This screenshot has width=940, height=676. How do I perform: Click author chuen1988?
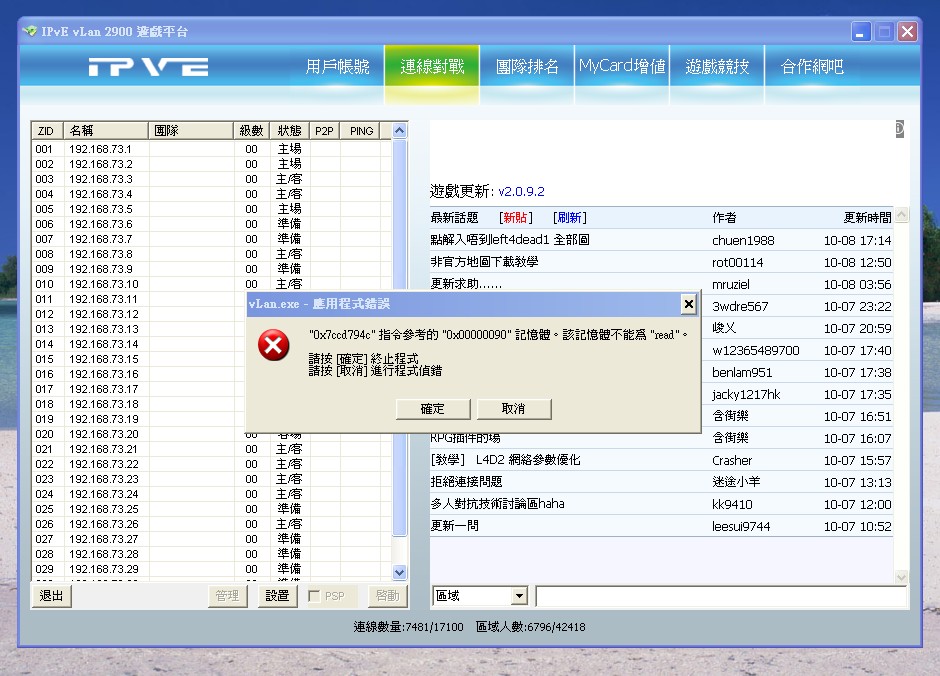click(x=743, y=240)
